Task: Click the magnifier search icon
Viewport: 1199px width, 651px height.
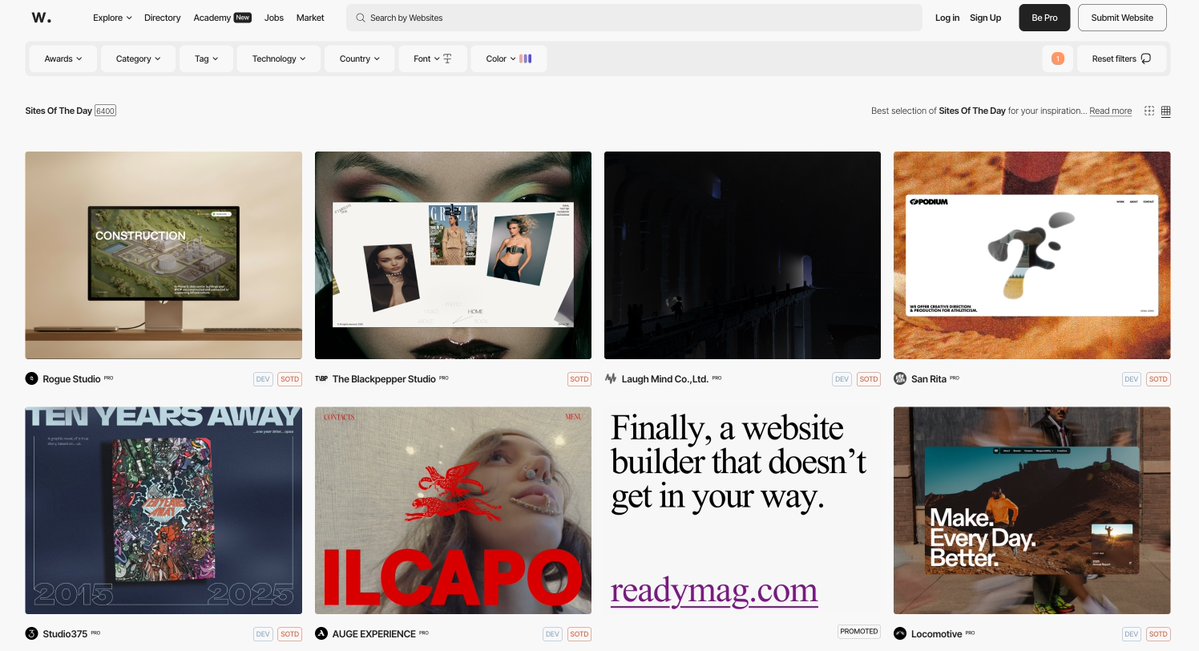Action: [360, 18]
